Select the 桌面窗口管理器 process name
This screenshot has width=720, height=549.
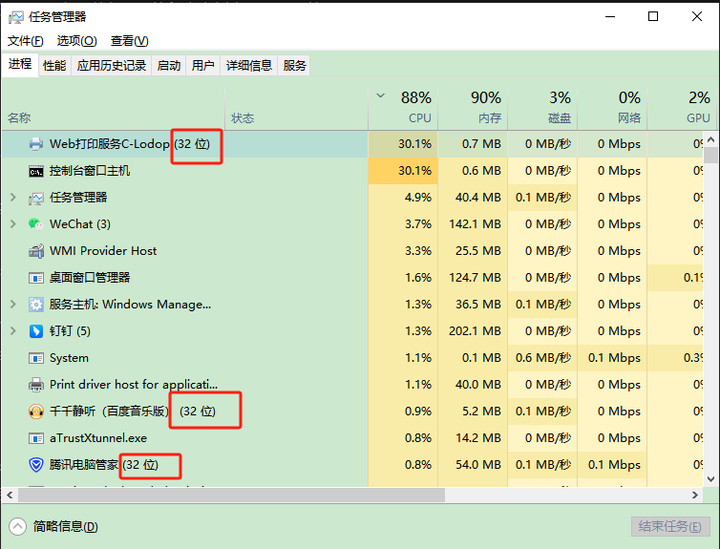click(x=90, y=278)
